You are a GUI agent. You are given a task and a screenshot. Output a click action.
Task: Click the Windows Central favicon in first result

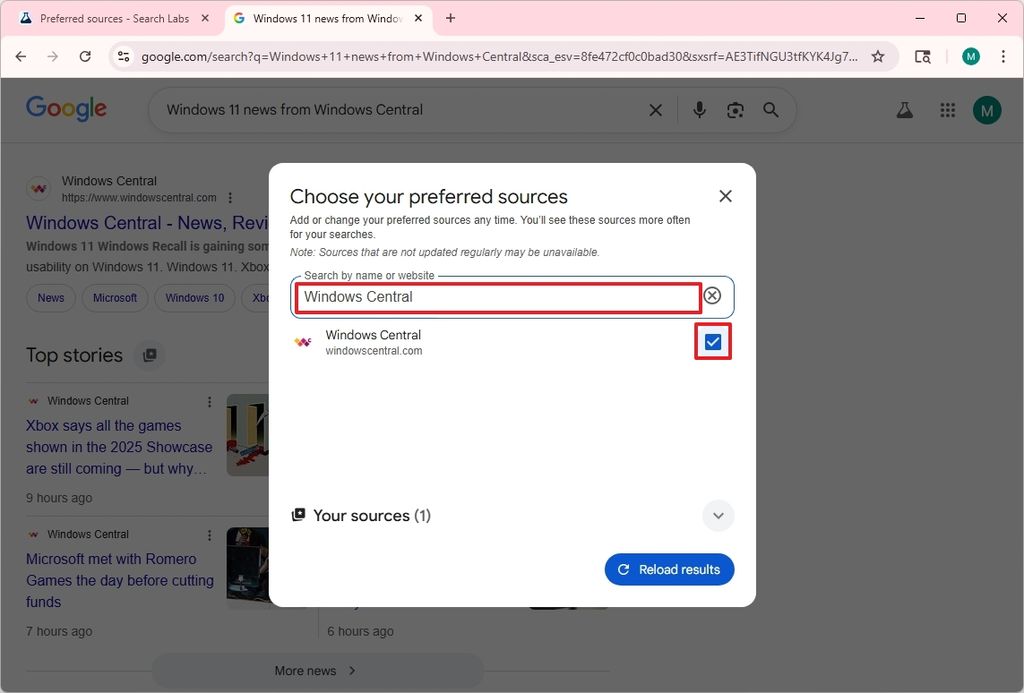(39, 189)
